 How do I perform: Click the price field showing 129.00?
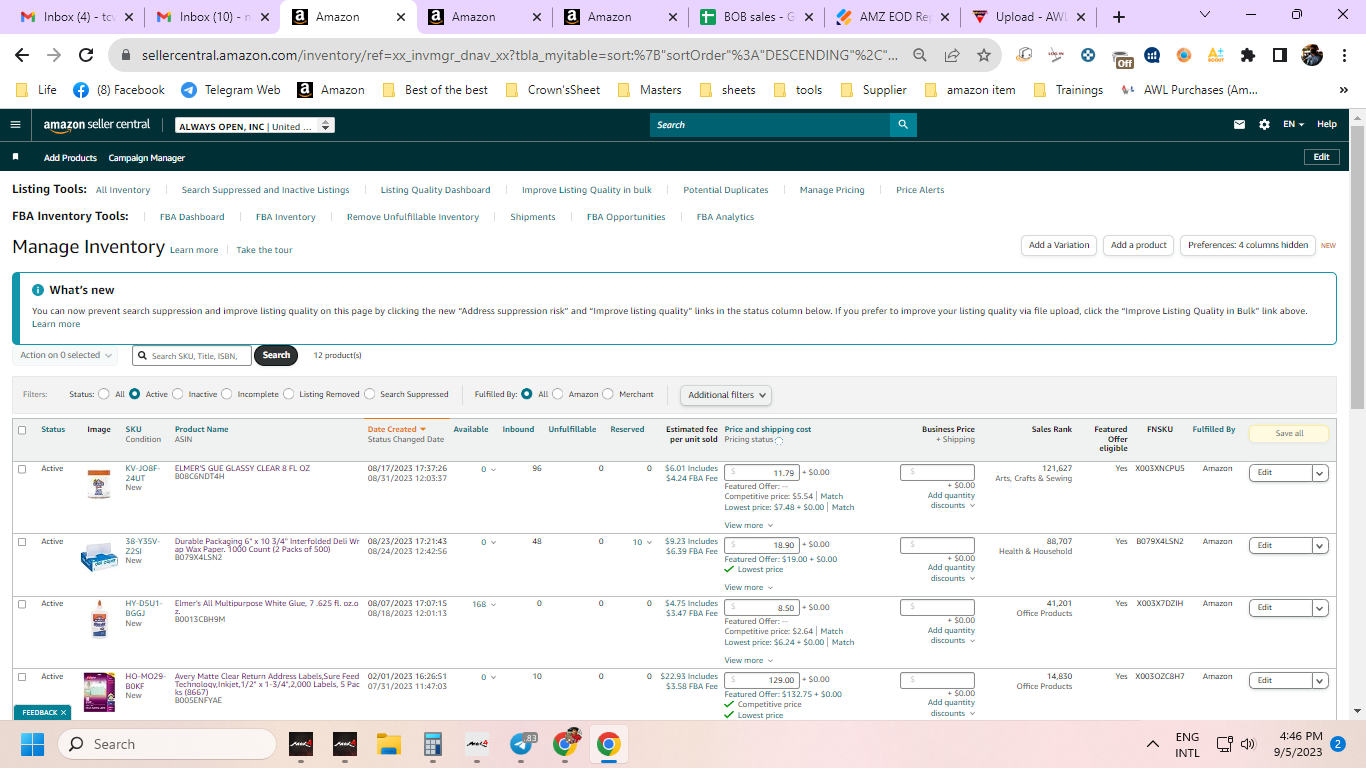(x=761, y=680)
